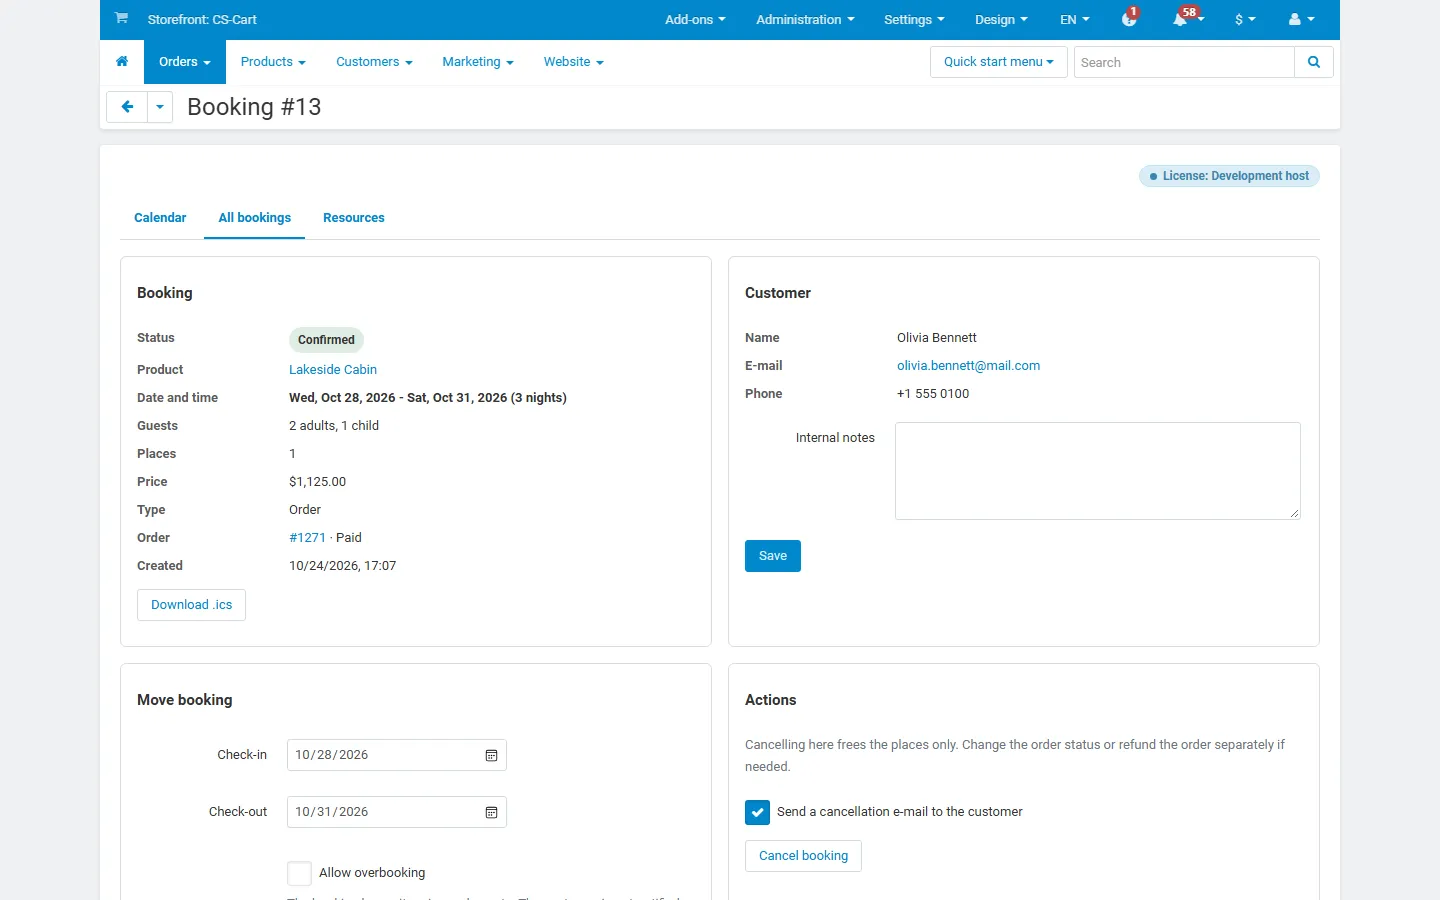Click the price $1,125.00
This screenshot has width=1440, height=900.
318,482
